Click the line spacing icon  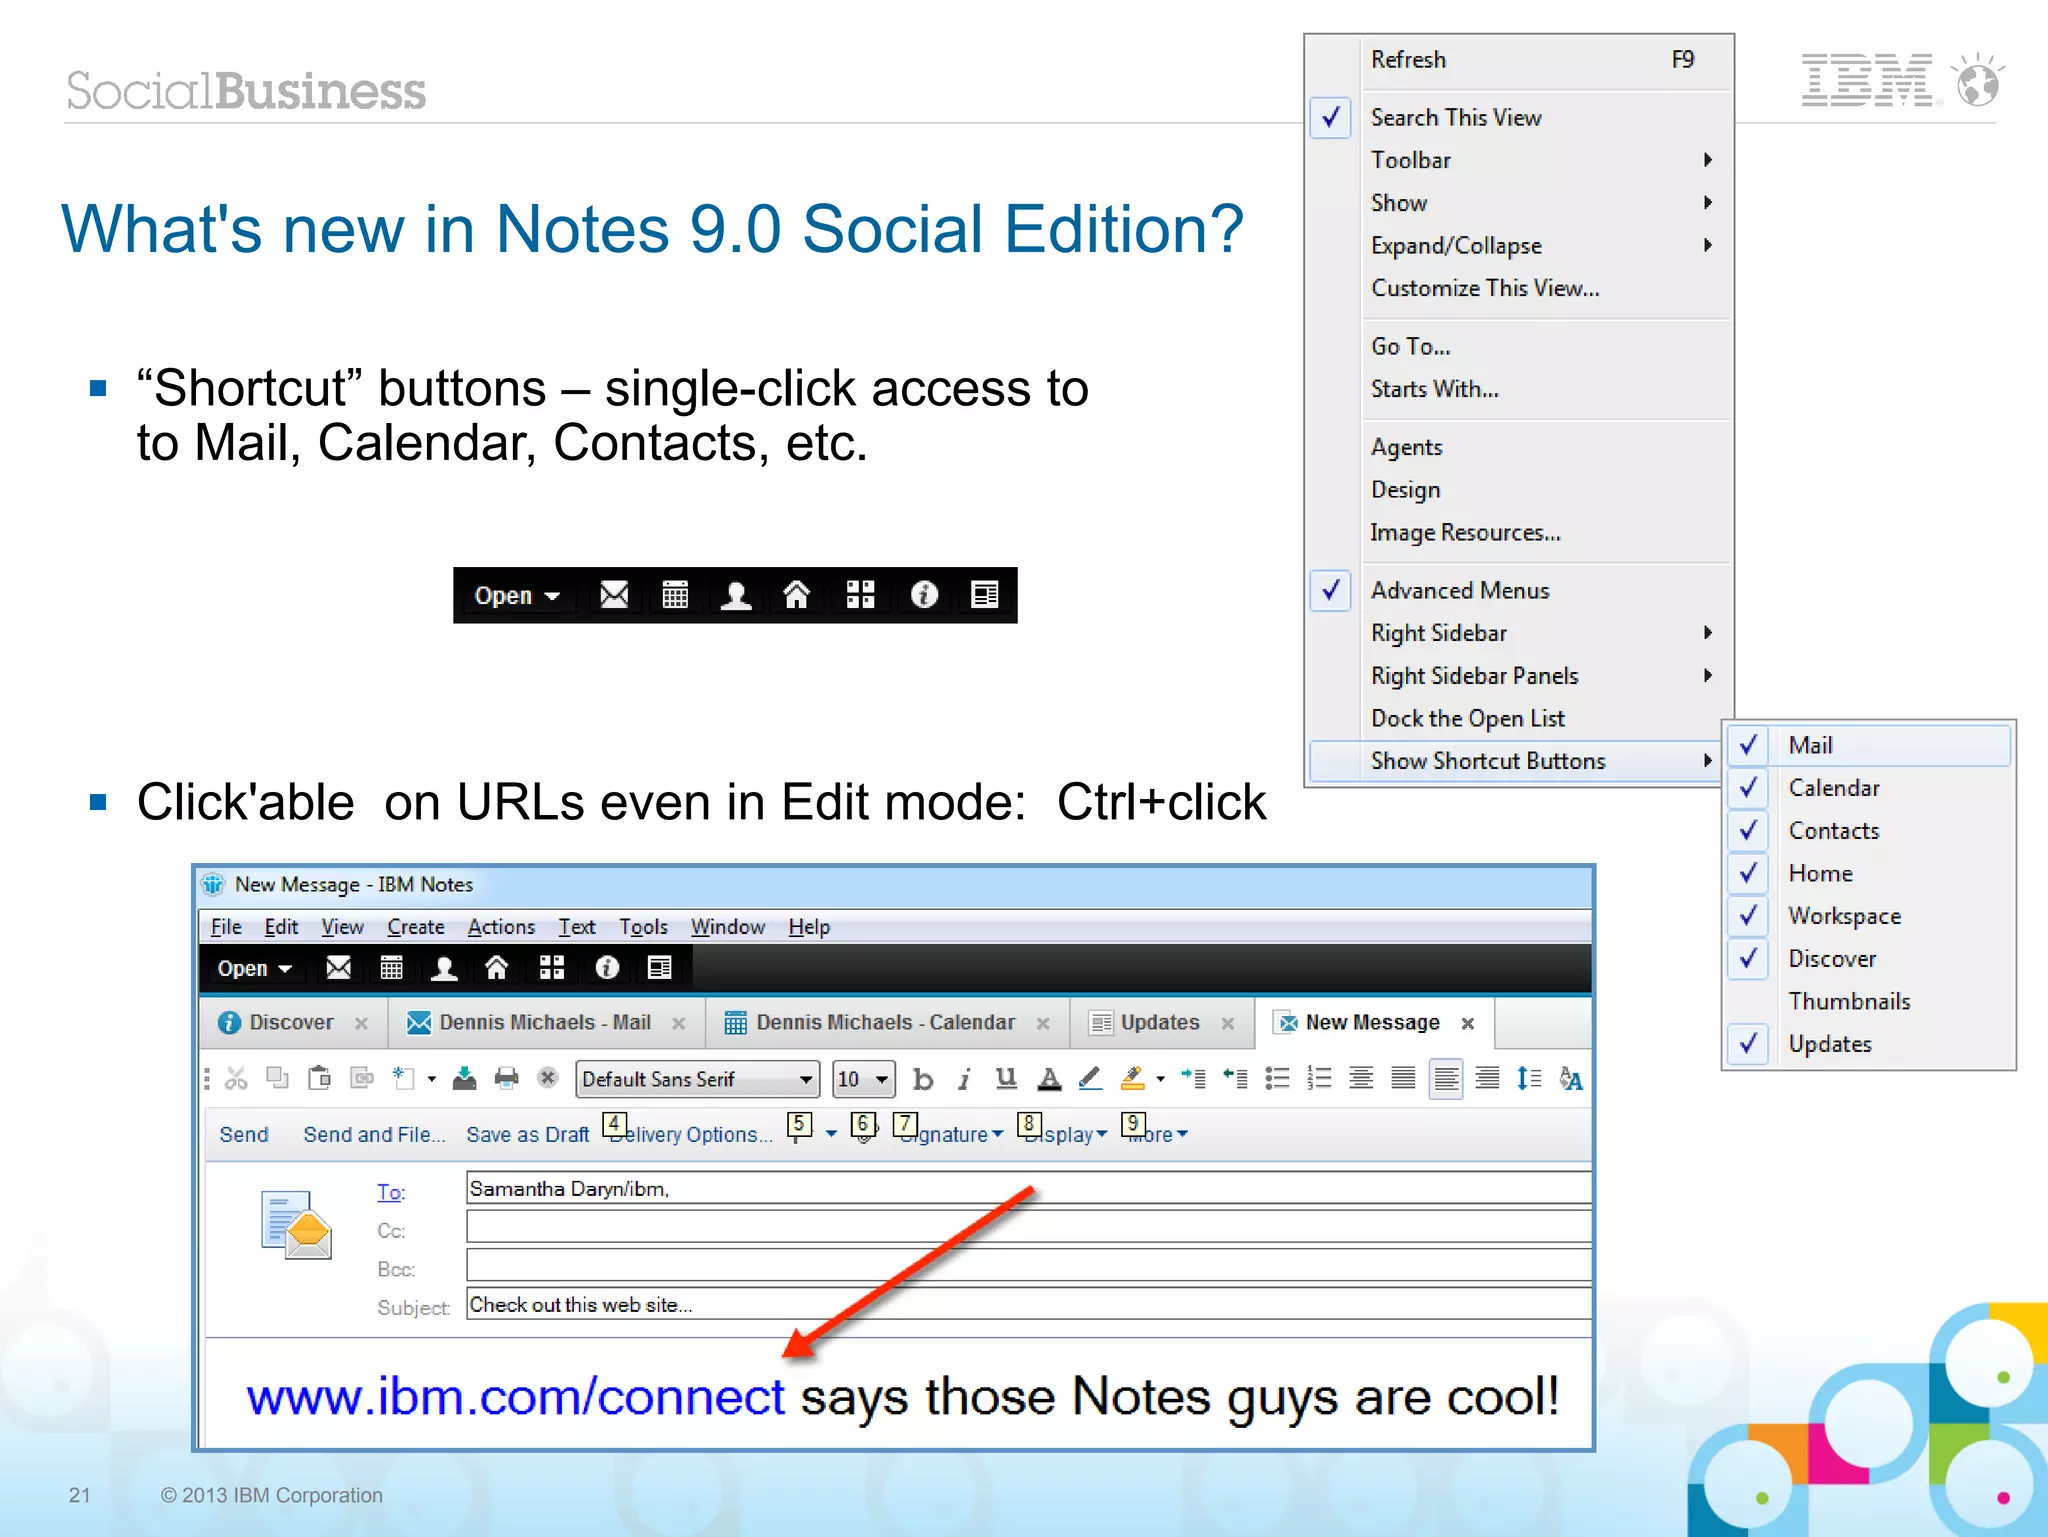[x=1529, y=1079]
